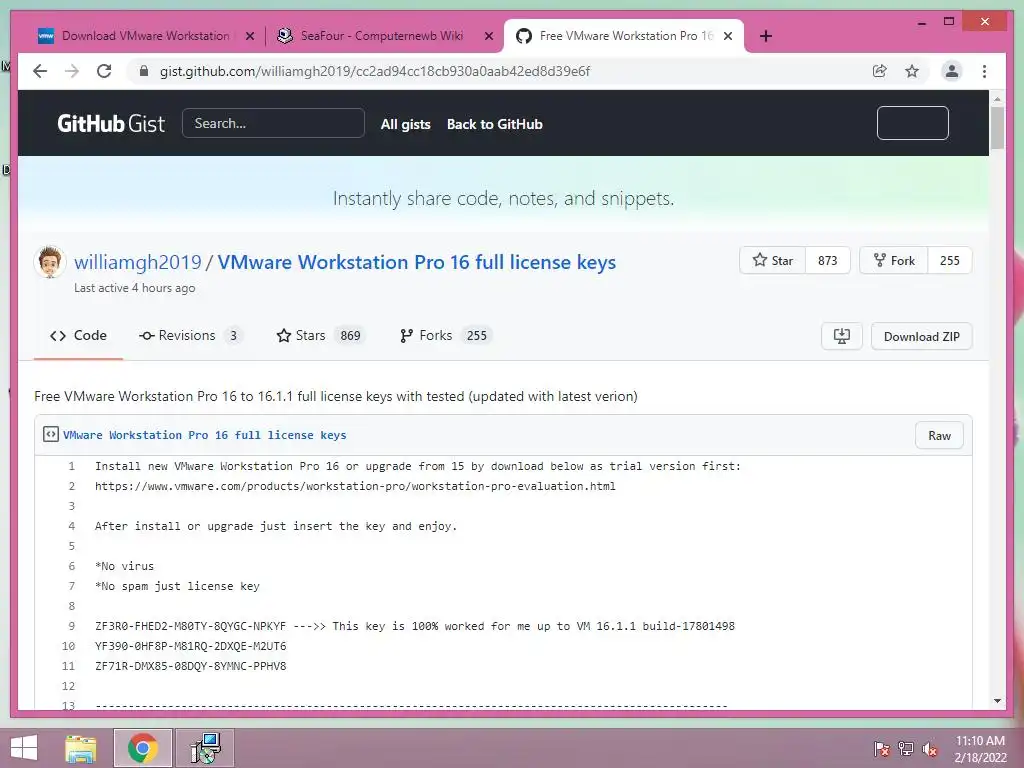Viewport: 1024px width, 768px height.
Task: Click the blank header button at top right
Action: (x=912, y=123)
